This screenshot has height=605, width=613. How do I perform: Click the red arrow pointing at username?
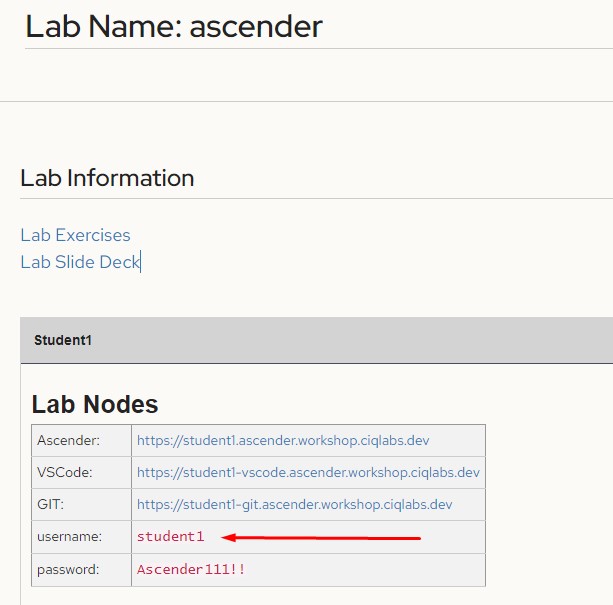click(x=320, y=538)
